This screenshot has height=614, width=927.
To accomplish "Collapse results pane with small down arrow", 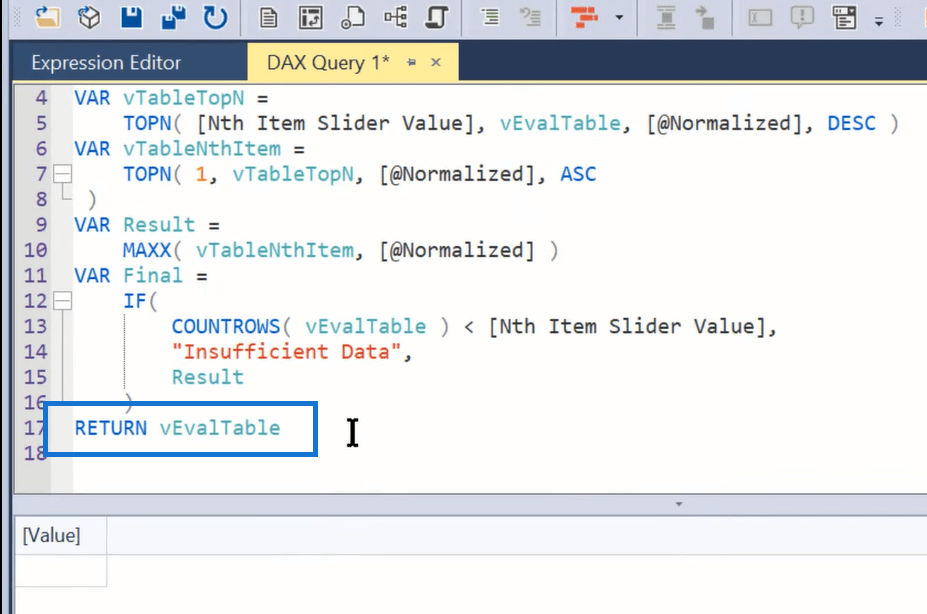I will tap(679, 504).
